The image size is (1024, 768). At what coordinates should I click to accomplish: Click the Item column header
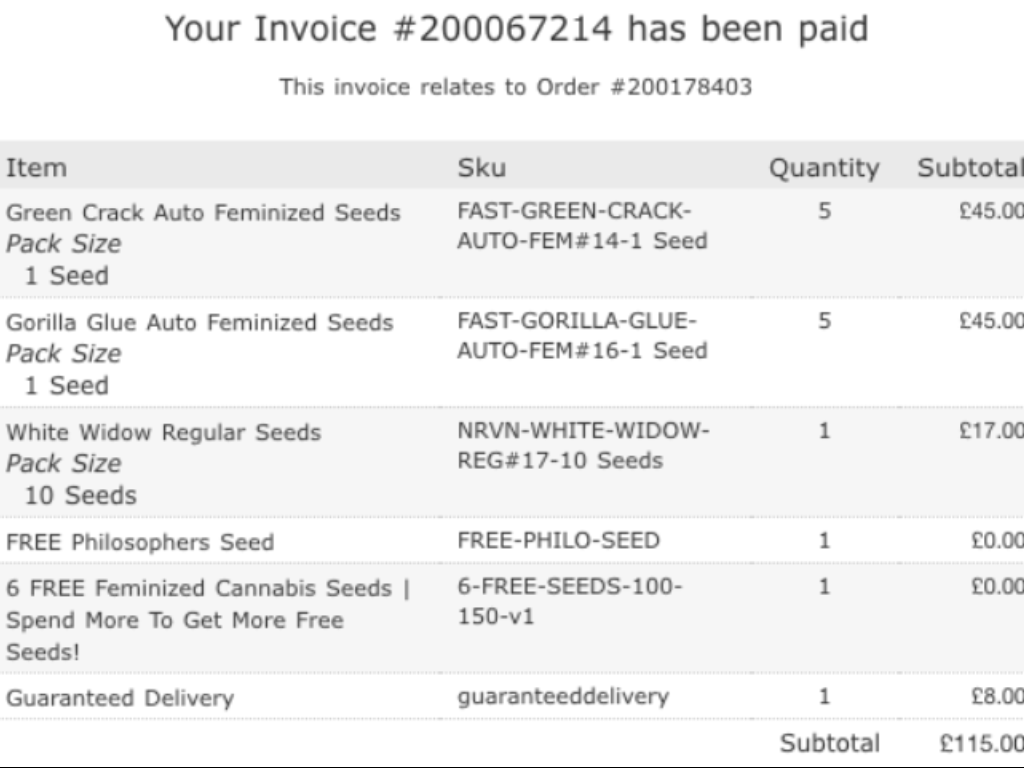tap(37, 168)
